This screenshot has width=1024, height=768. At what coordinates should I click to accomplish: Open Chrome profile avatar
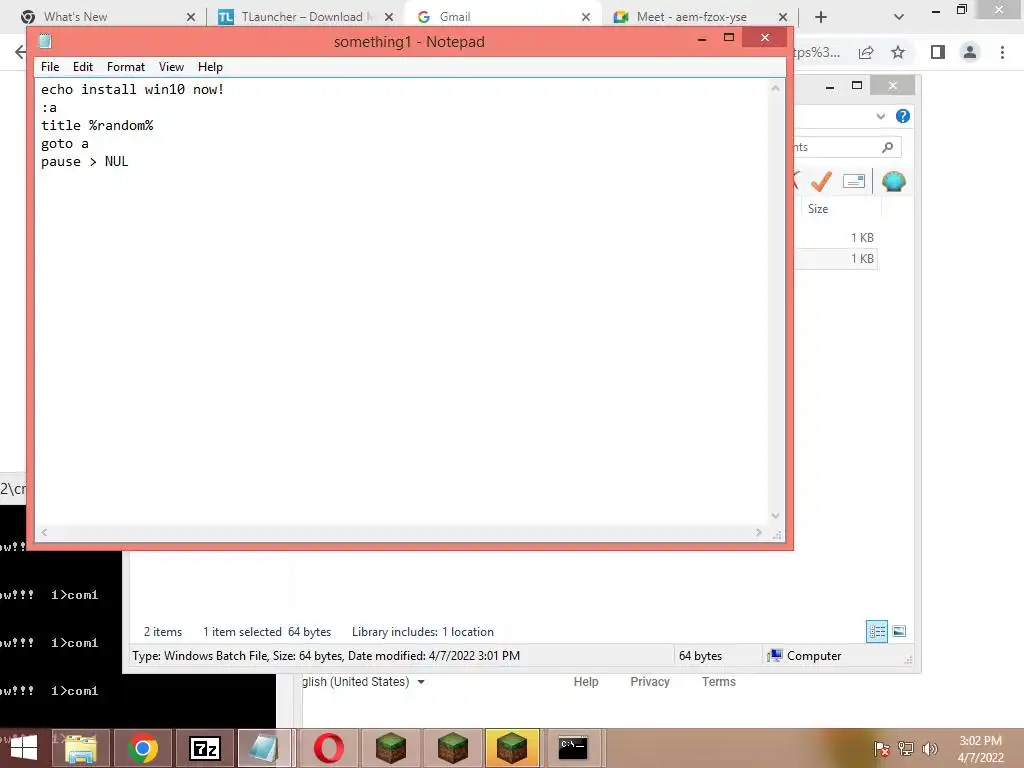[970, 52]
